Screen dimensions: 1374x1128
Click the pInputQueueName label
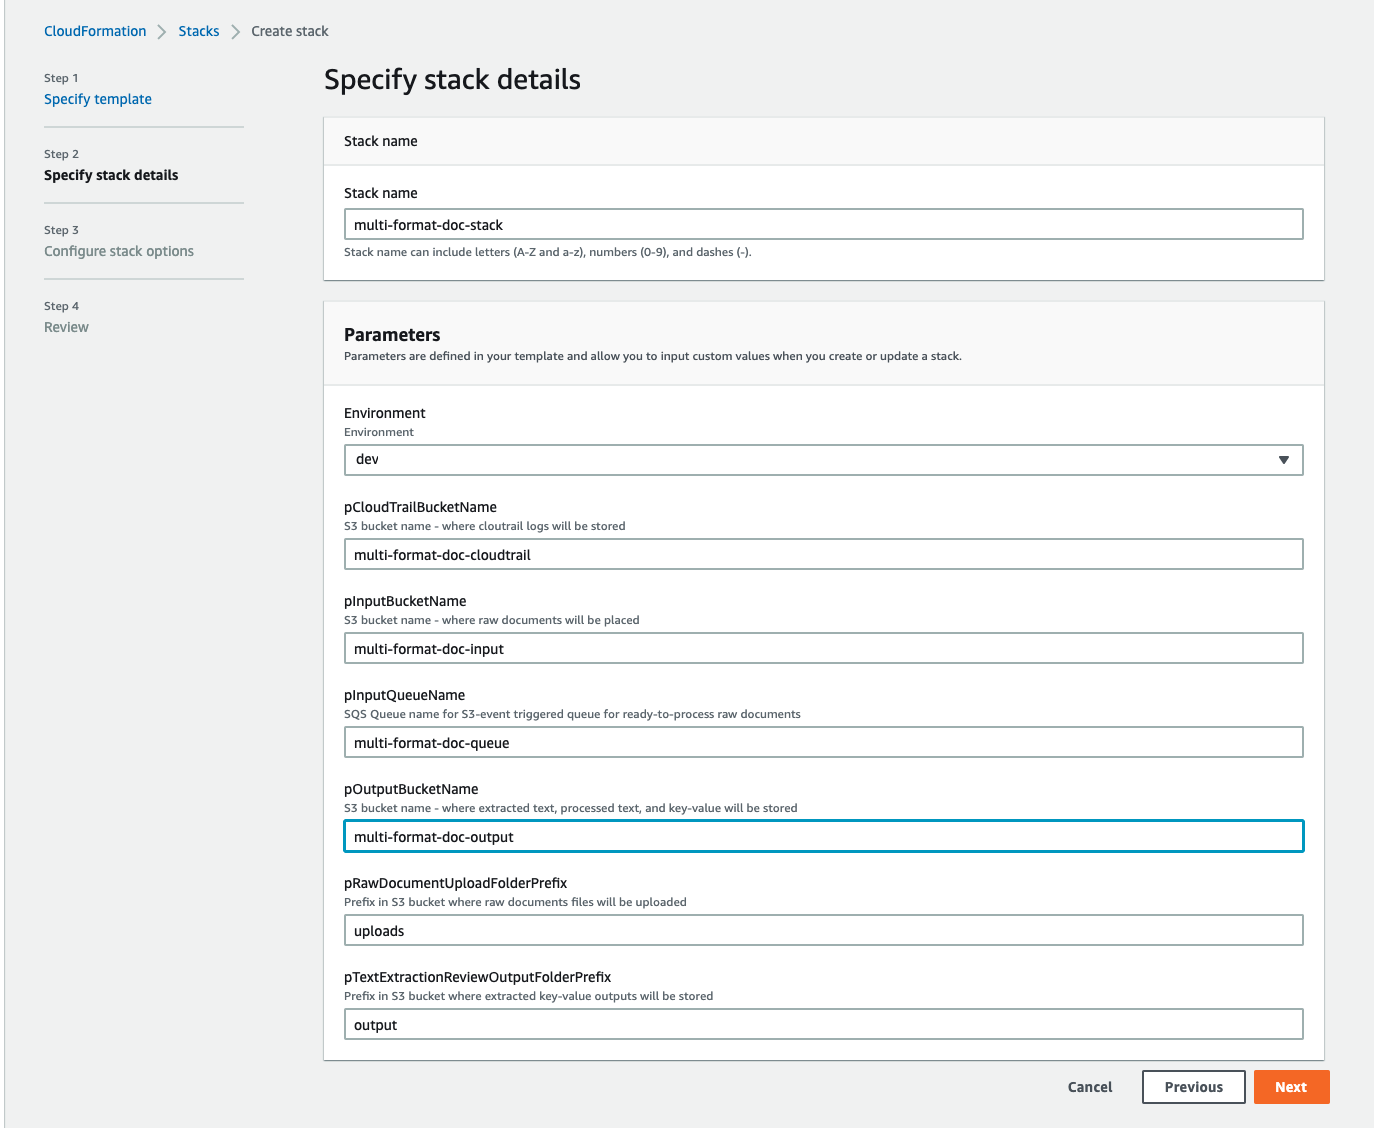(x=404, y=695)
